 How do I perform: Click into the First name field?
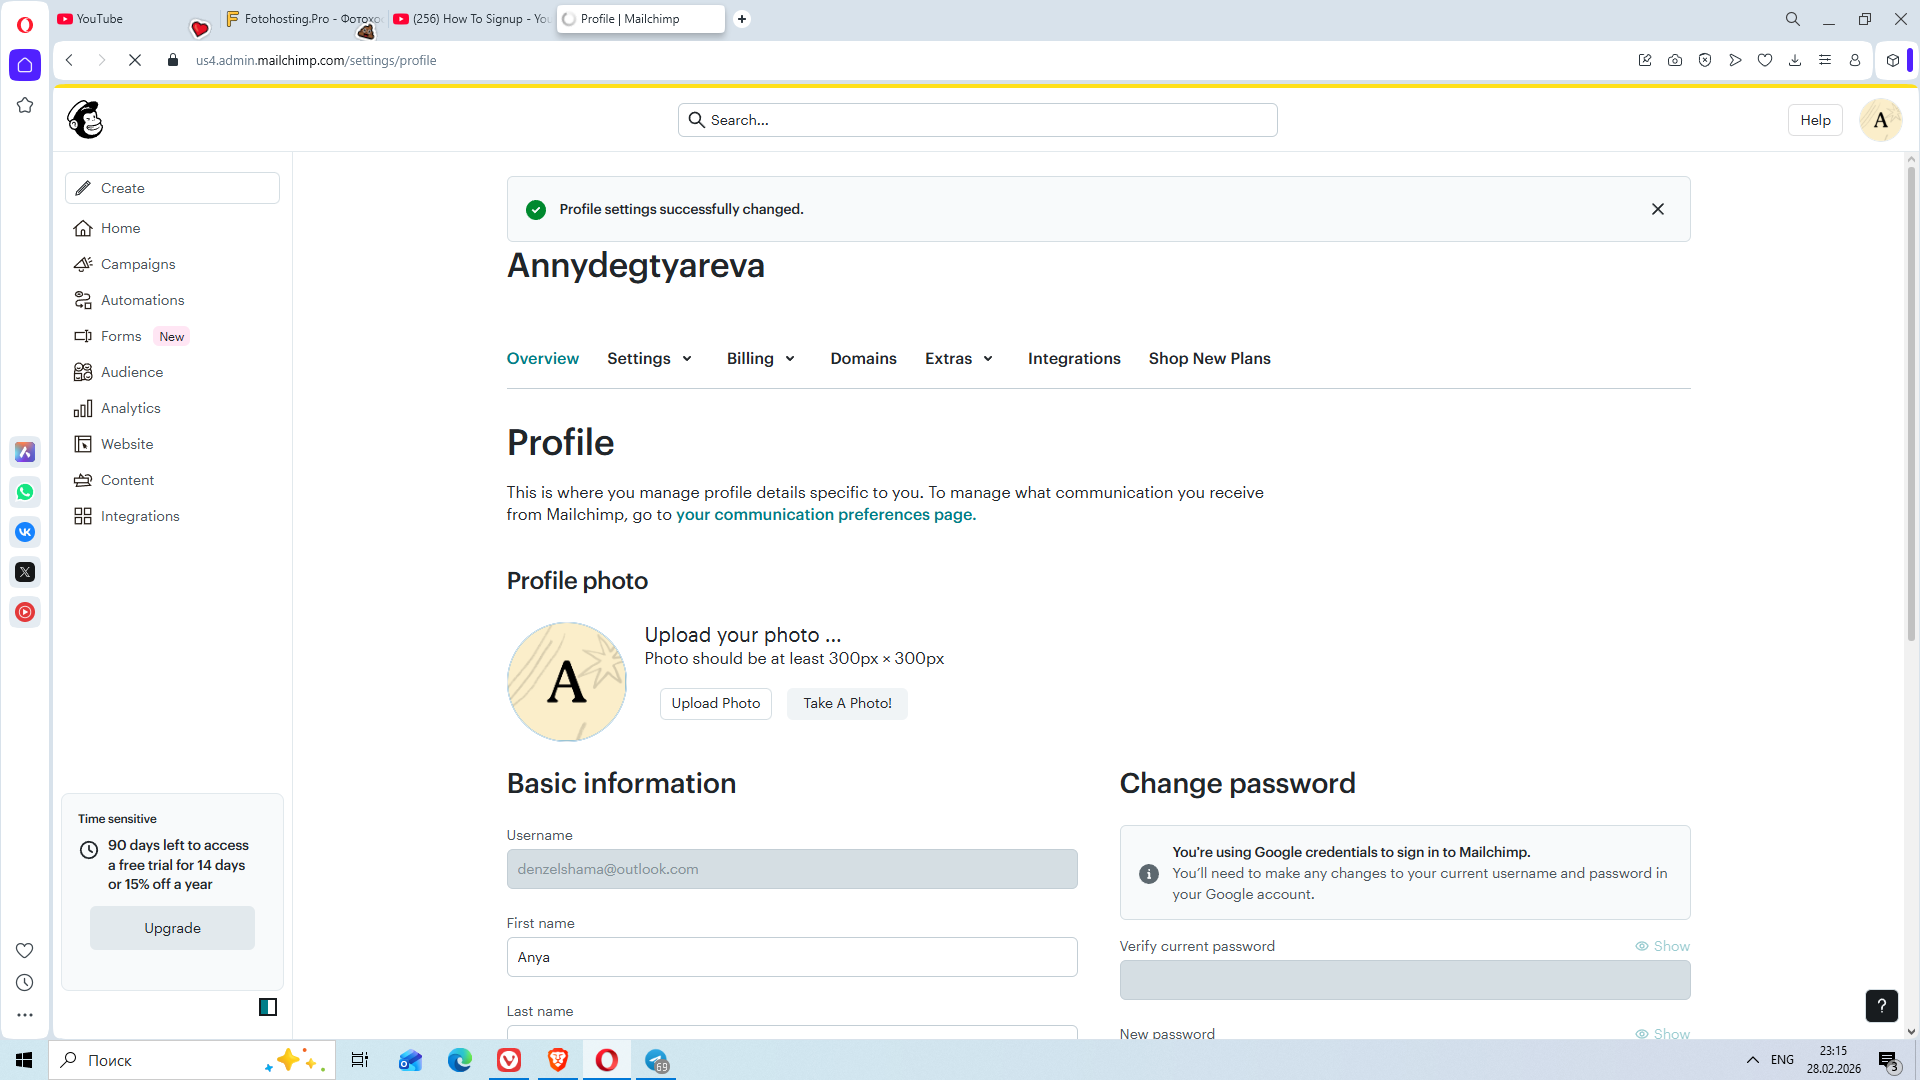coord(791,957)
